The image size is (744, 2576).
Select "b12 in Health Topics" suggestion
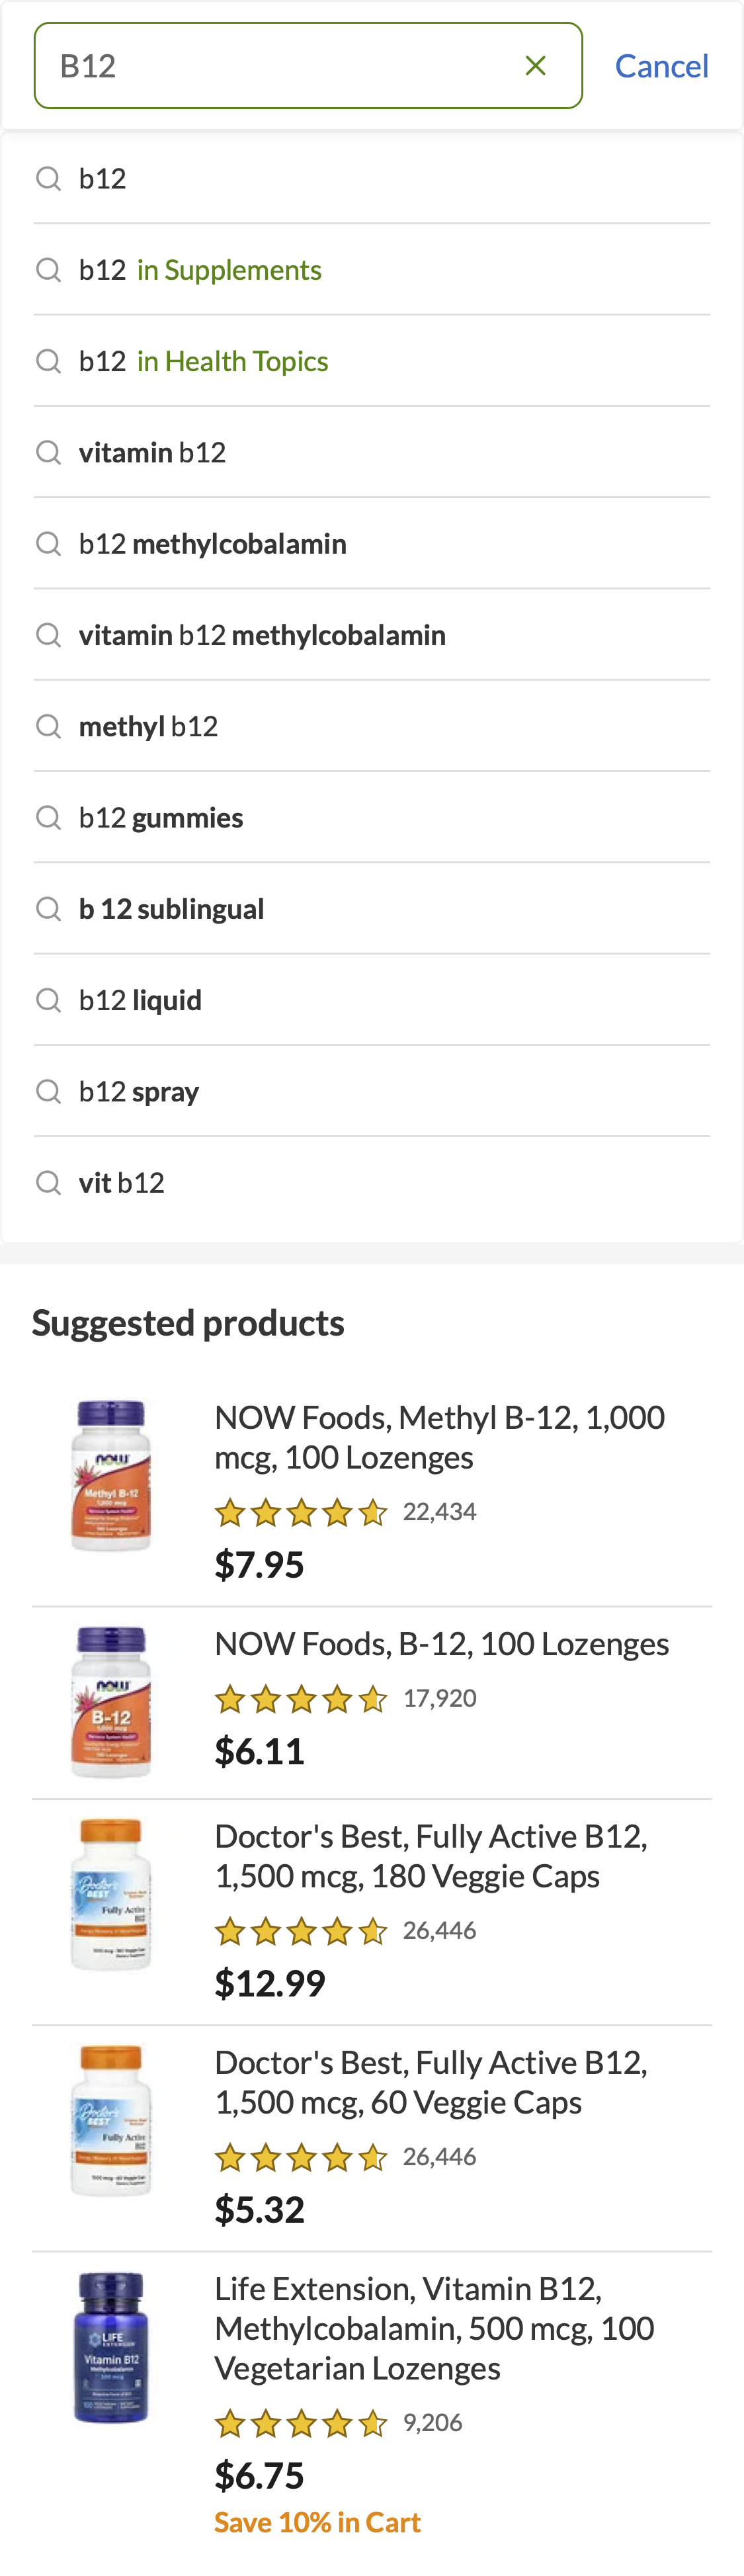204,360
